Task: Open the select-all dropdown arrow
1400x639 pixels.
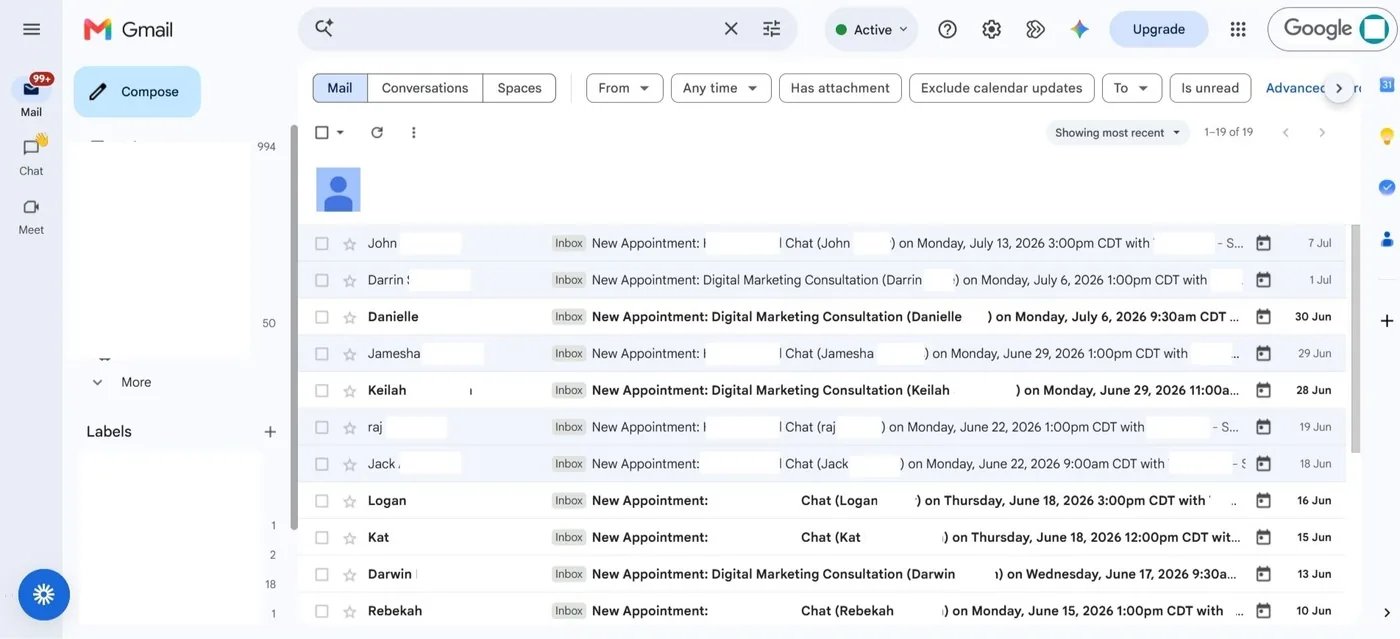Action: (x=340, y=133)
